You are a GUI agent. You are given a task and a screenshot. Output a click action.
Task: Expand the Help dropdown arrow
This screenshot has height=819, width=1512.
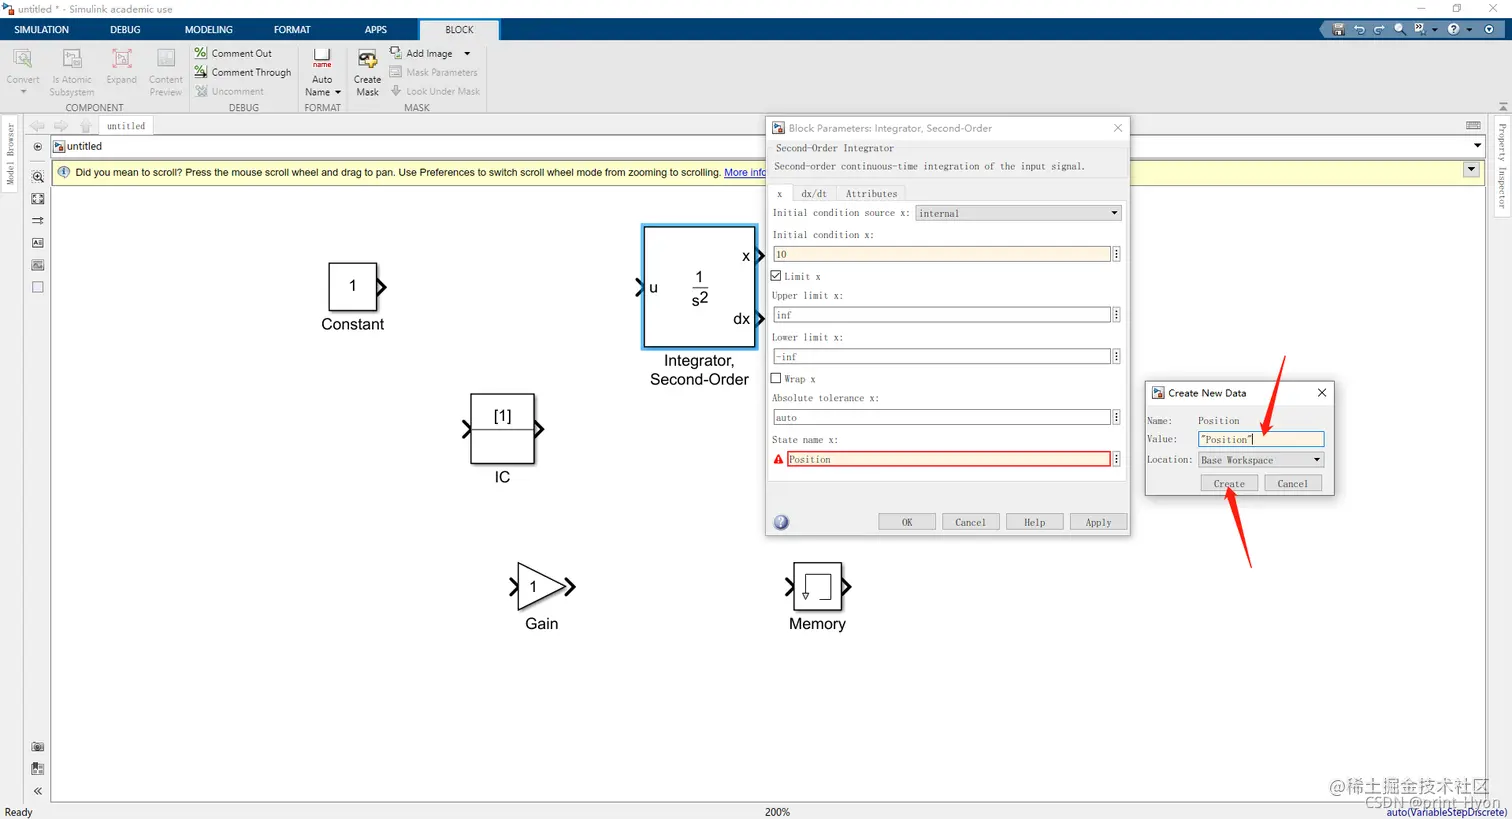click(1469, 30)
